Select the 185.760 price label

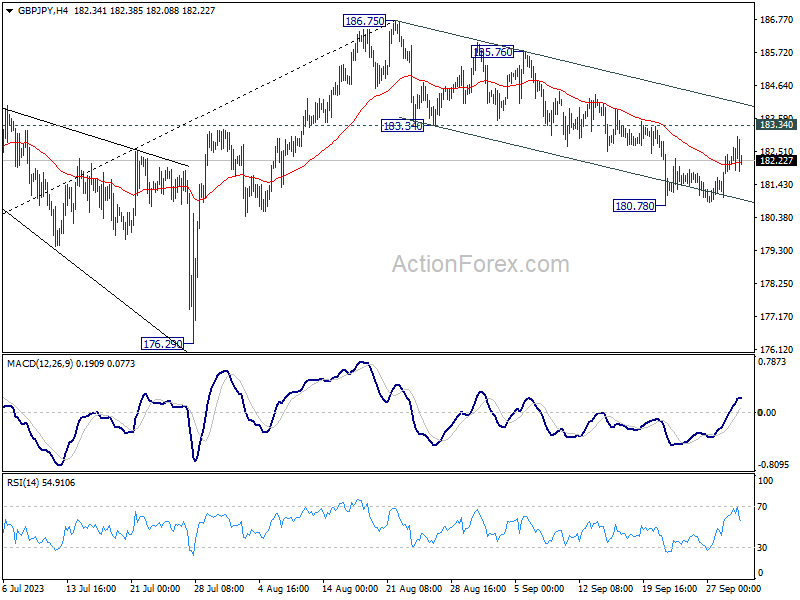pos(492,52)
